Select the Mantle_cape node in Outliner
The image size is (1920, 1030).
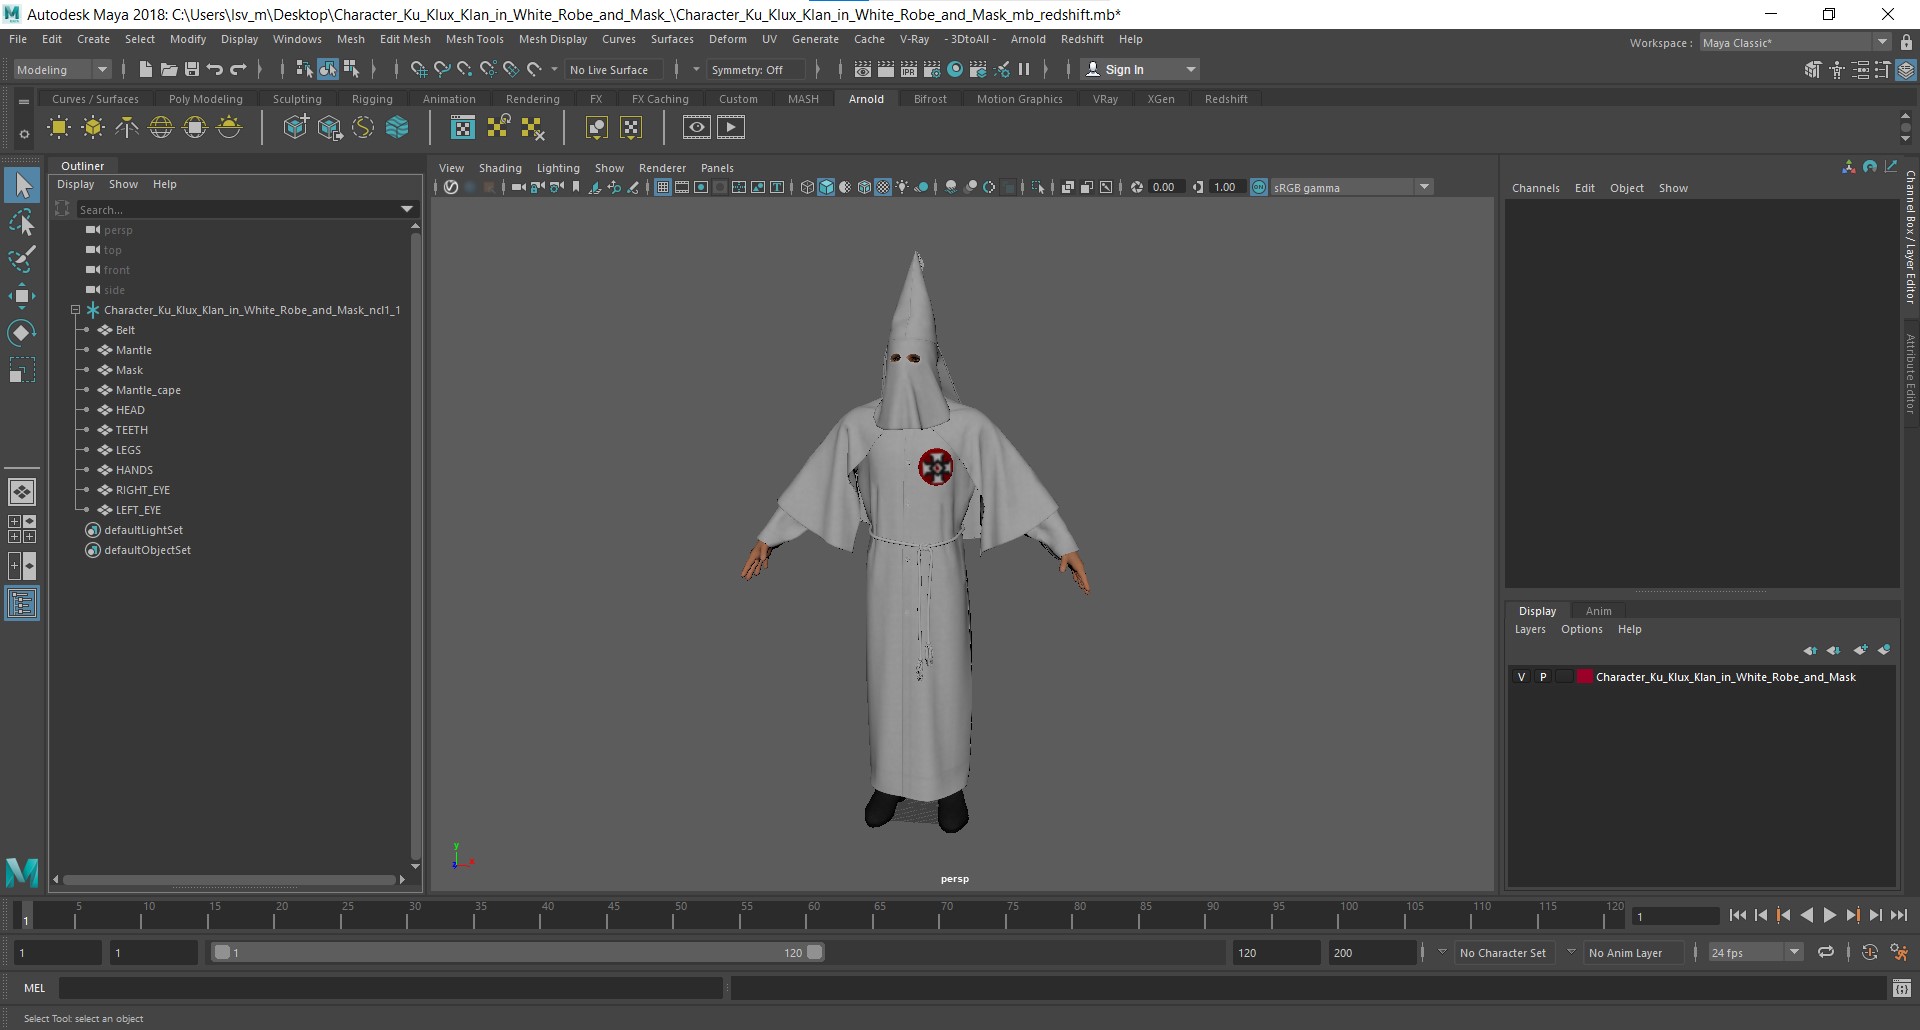148,390
